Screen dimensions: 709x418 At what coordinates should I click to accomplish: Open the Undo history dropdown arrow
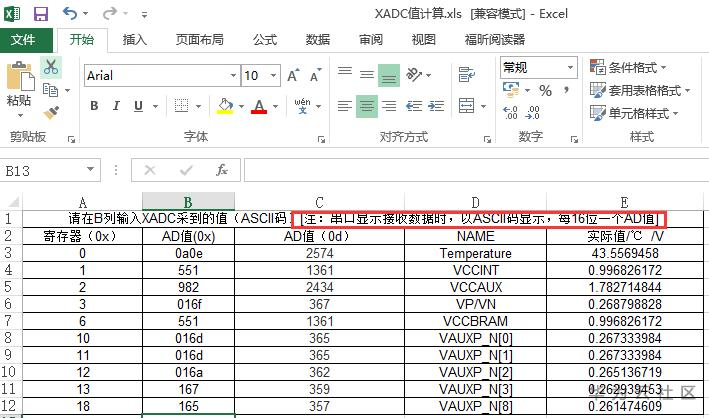point(85,14)
